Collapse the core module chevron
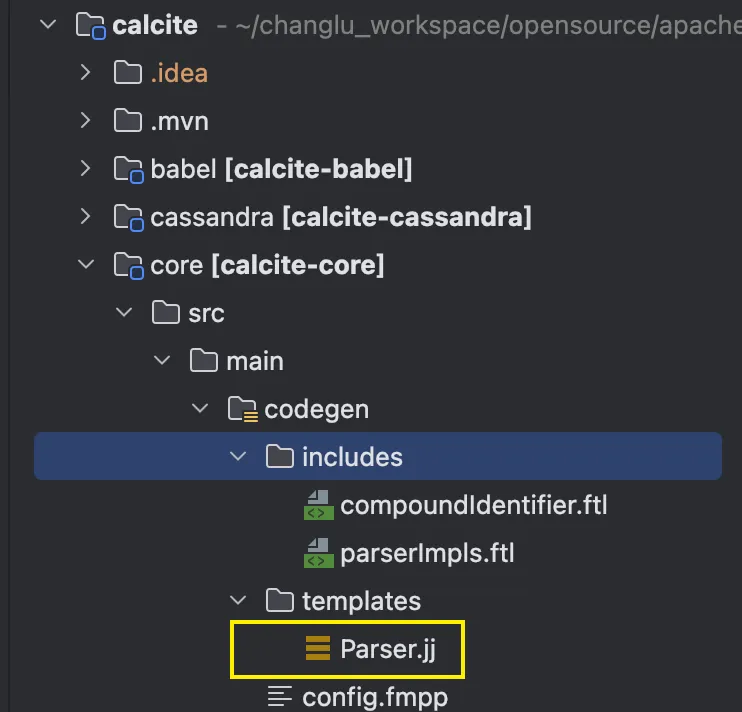The image size is (742, 712). (86, 265)
